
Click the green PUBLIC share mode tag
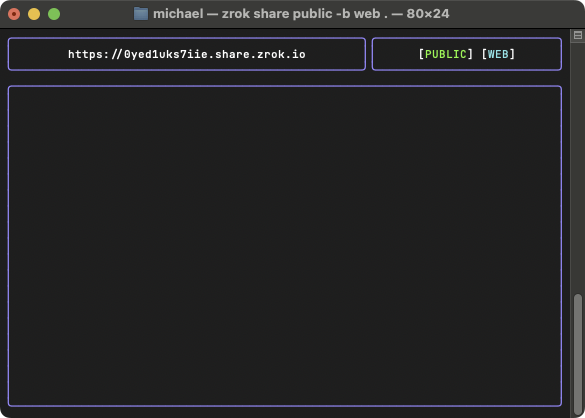446,54
